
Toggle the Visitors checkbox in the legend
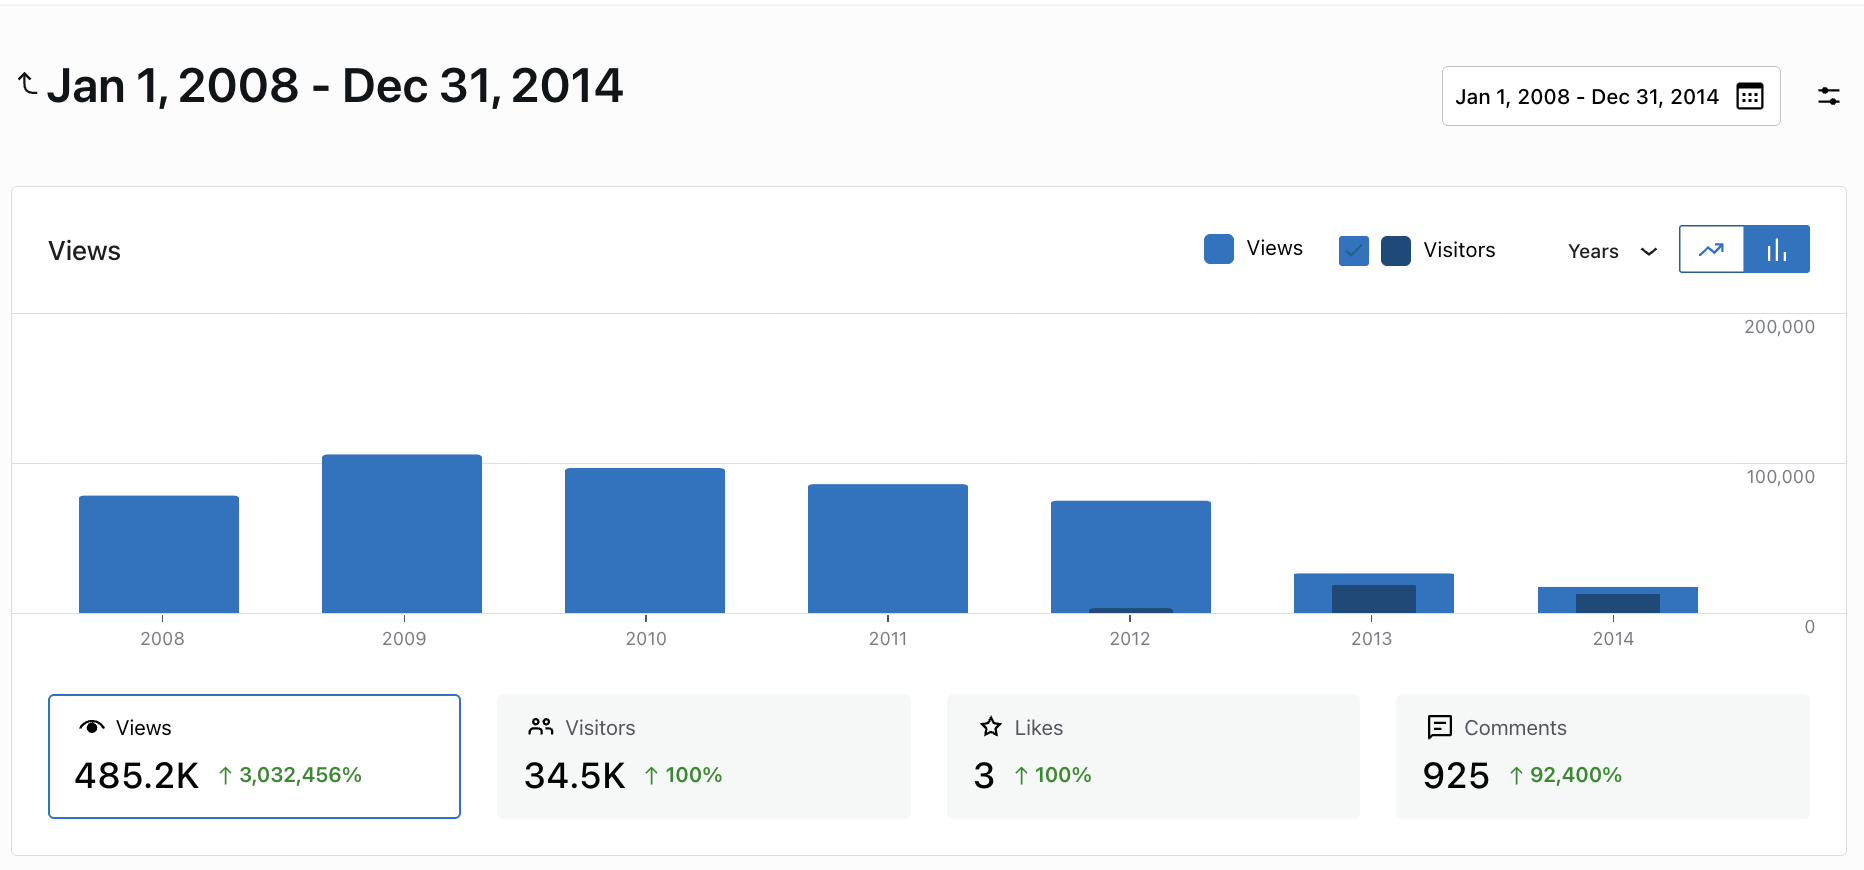tap(1354, 250)
